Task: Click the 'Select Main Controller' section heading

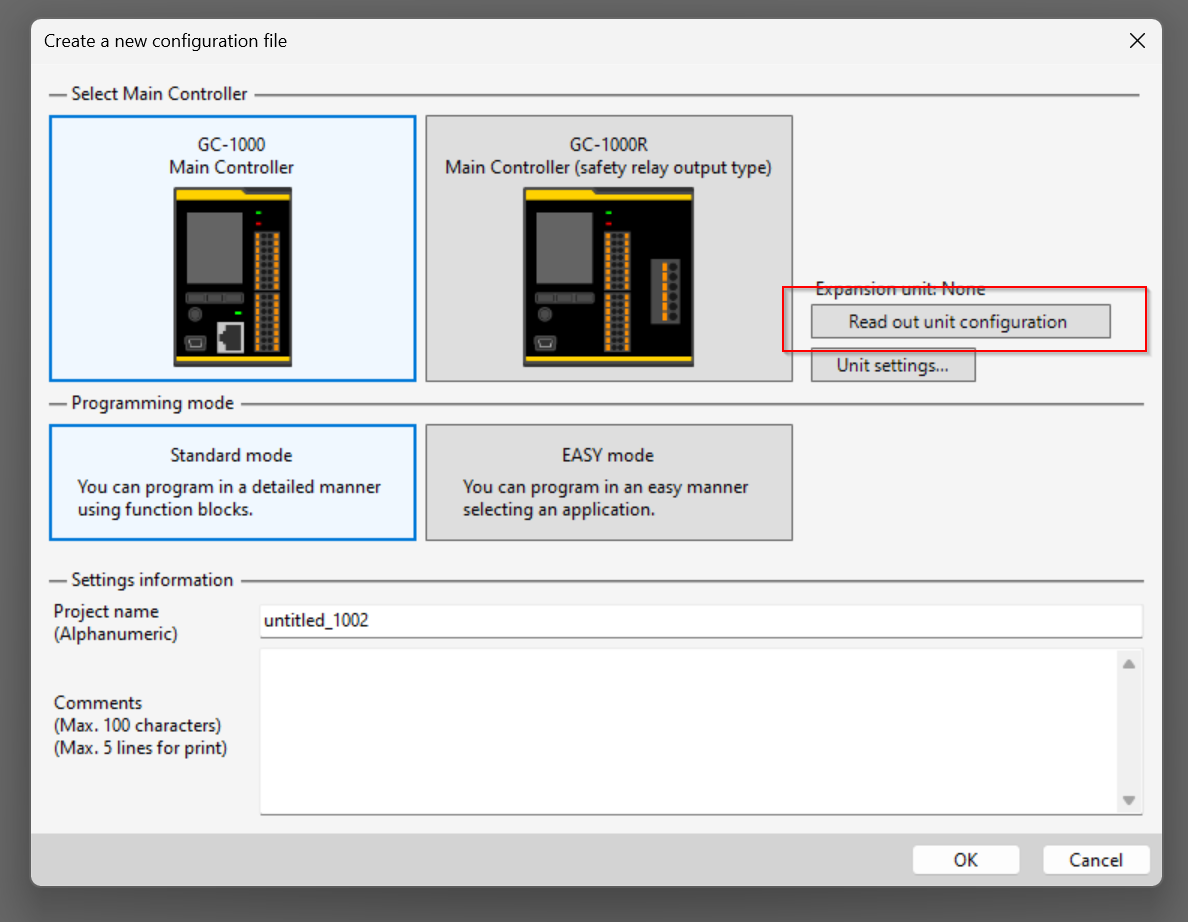Action: (159, 94)
